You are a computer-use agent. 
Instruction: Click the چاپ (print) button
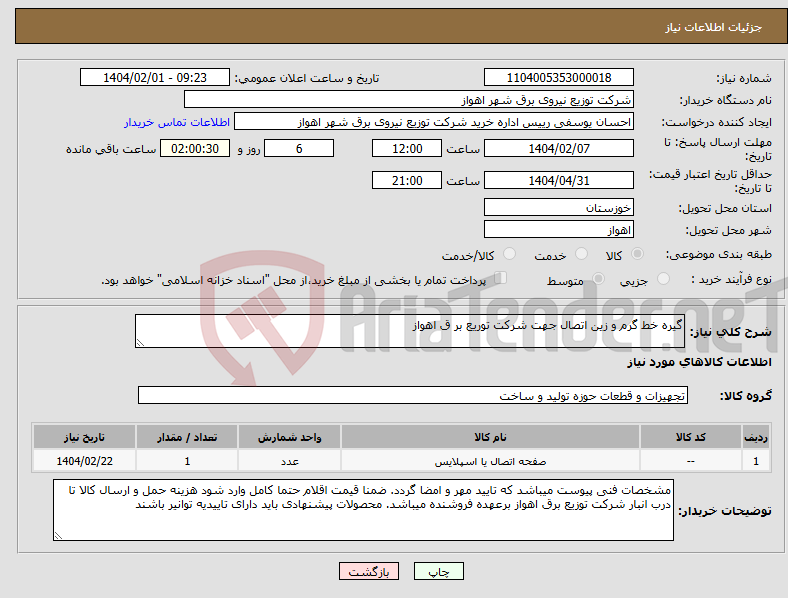438,571
